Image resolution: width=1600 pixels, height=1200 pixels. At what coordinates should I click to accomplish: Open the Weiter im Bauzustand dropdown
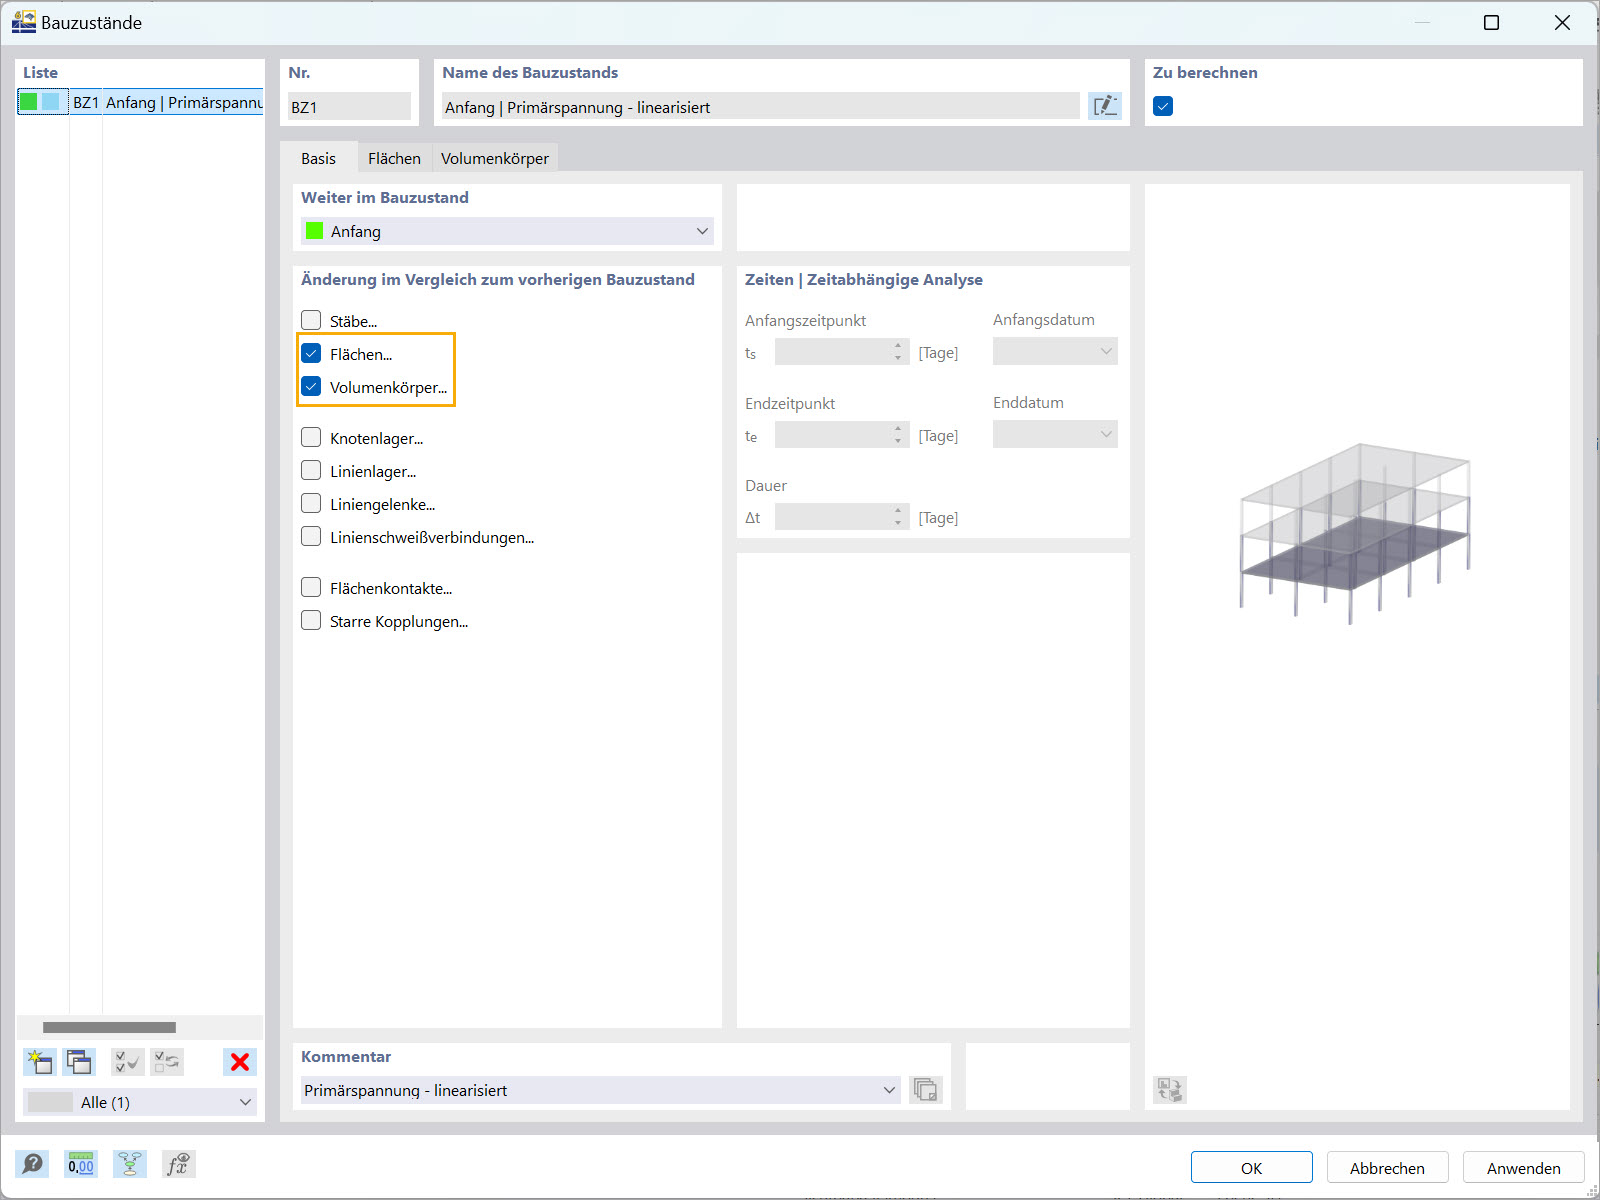point(702,231)
